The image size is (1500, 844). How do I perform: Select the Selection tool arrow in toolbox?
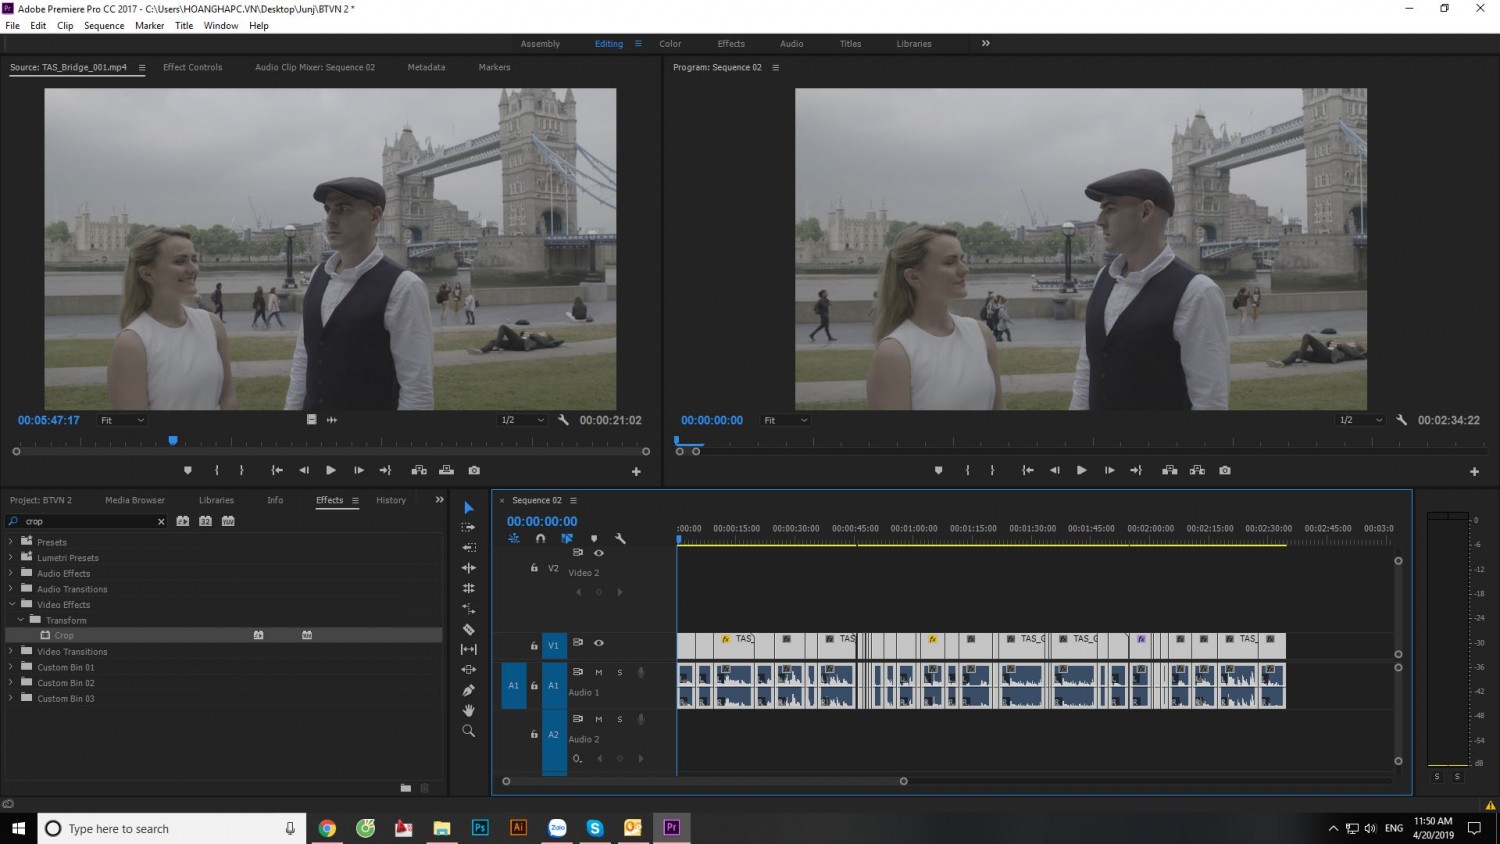468,508
